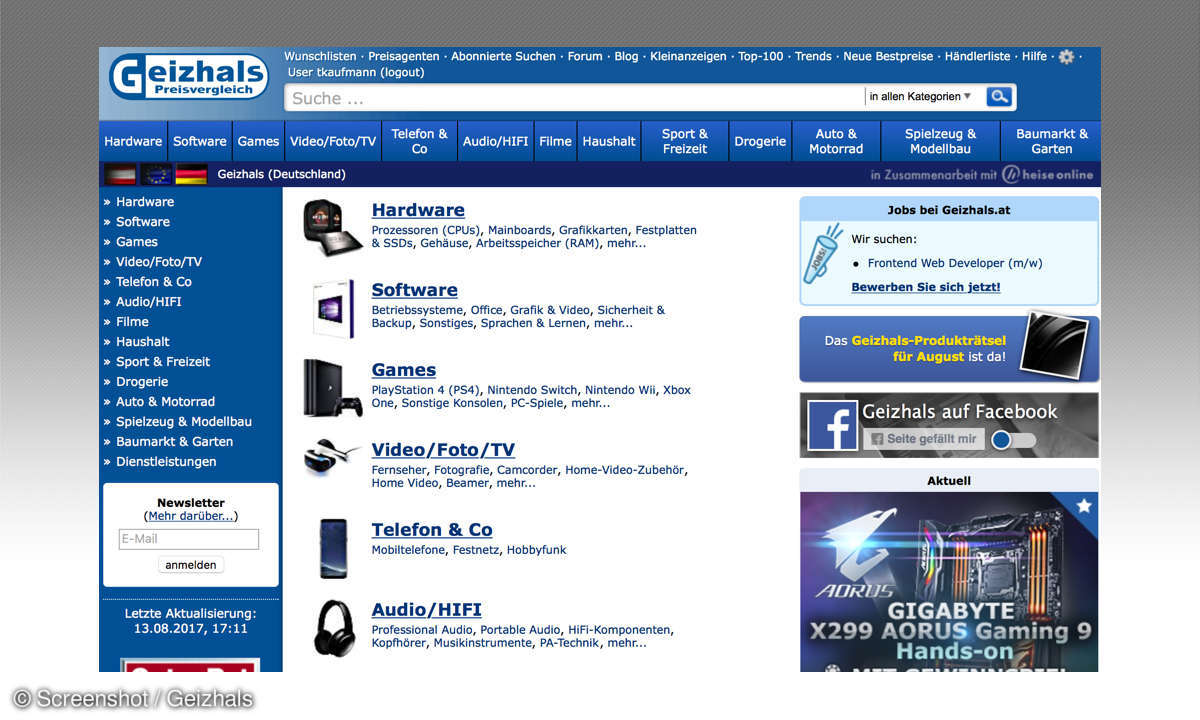This screenshot has height=720, width=1200.
Task: Select Haushalt in the sidebar list
Action: coord(143,342)
